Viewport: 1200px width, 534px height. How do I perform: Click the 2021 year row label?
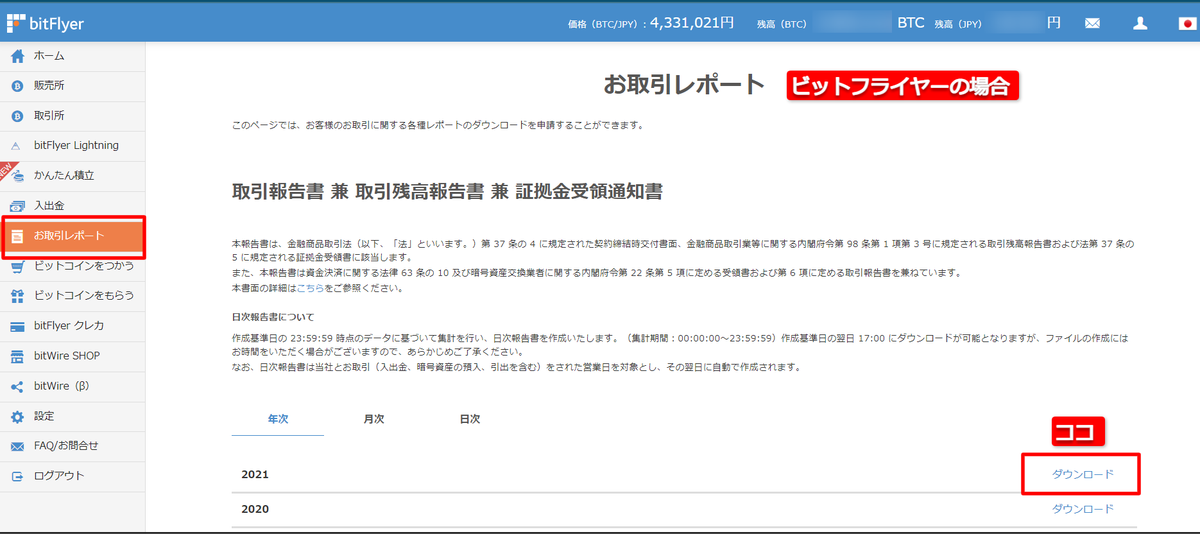pos(255,474)
